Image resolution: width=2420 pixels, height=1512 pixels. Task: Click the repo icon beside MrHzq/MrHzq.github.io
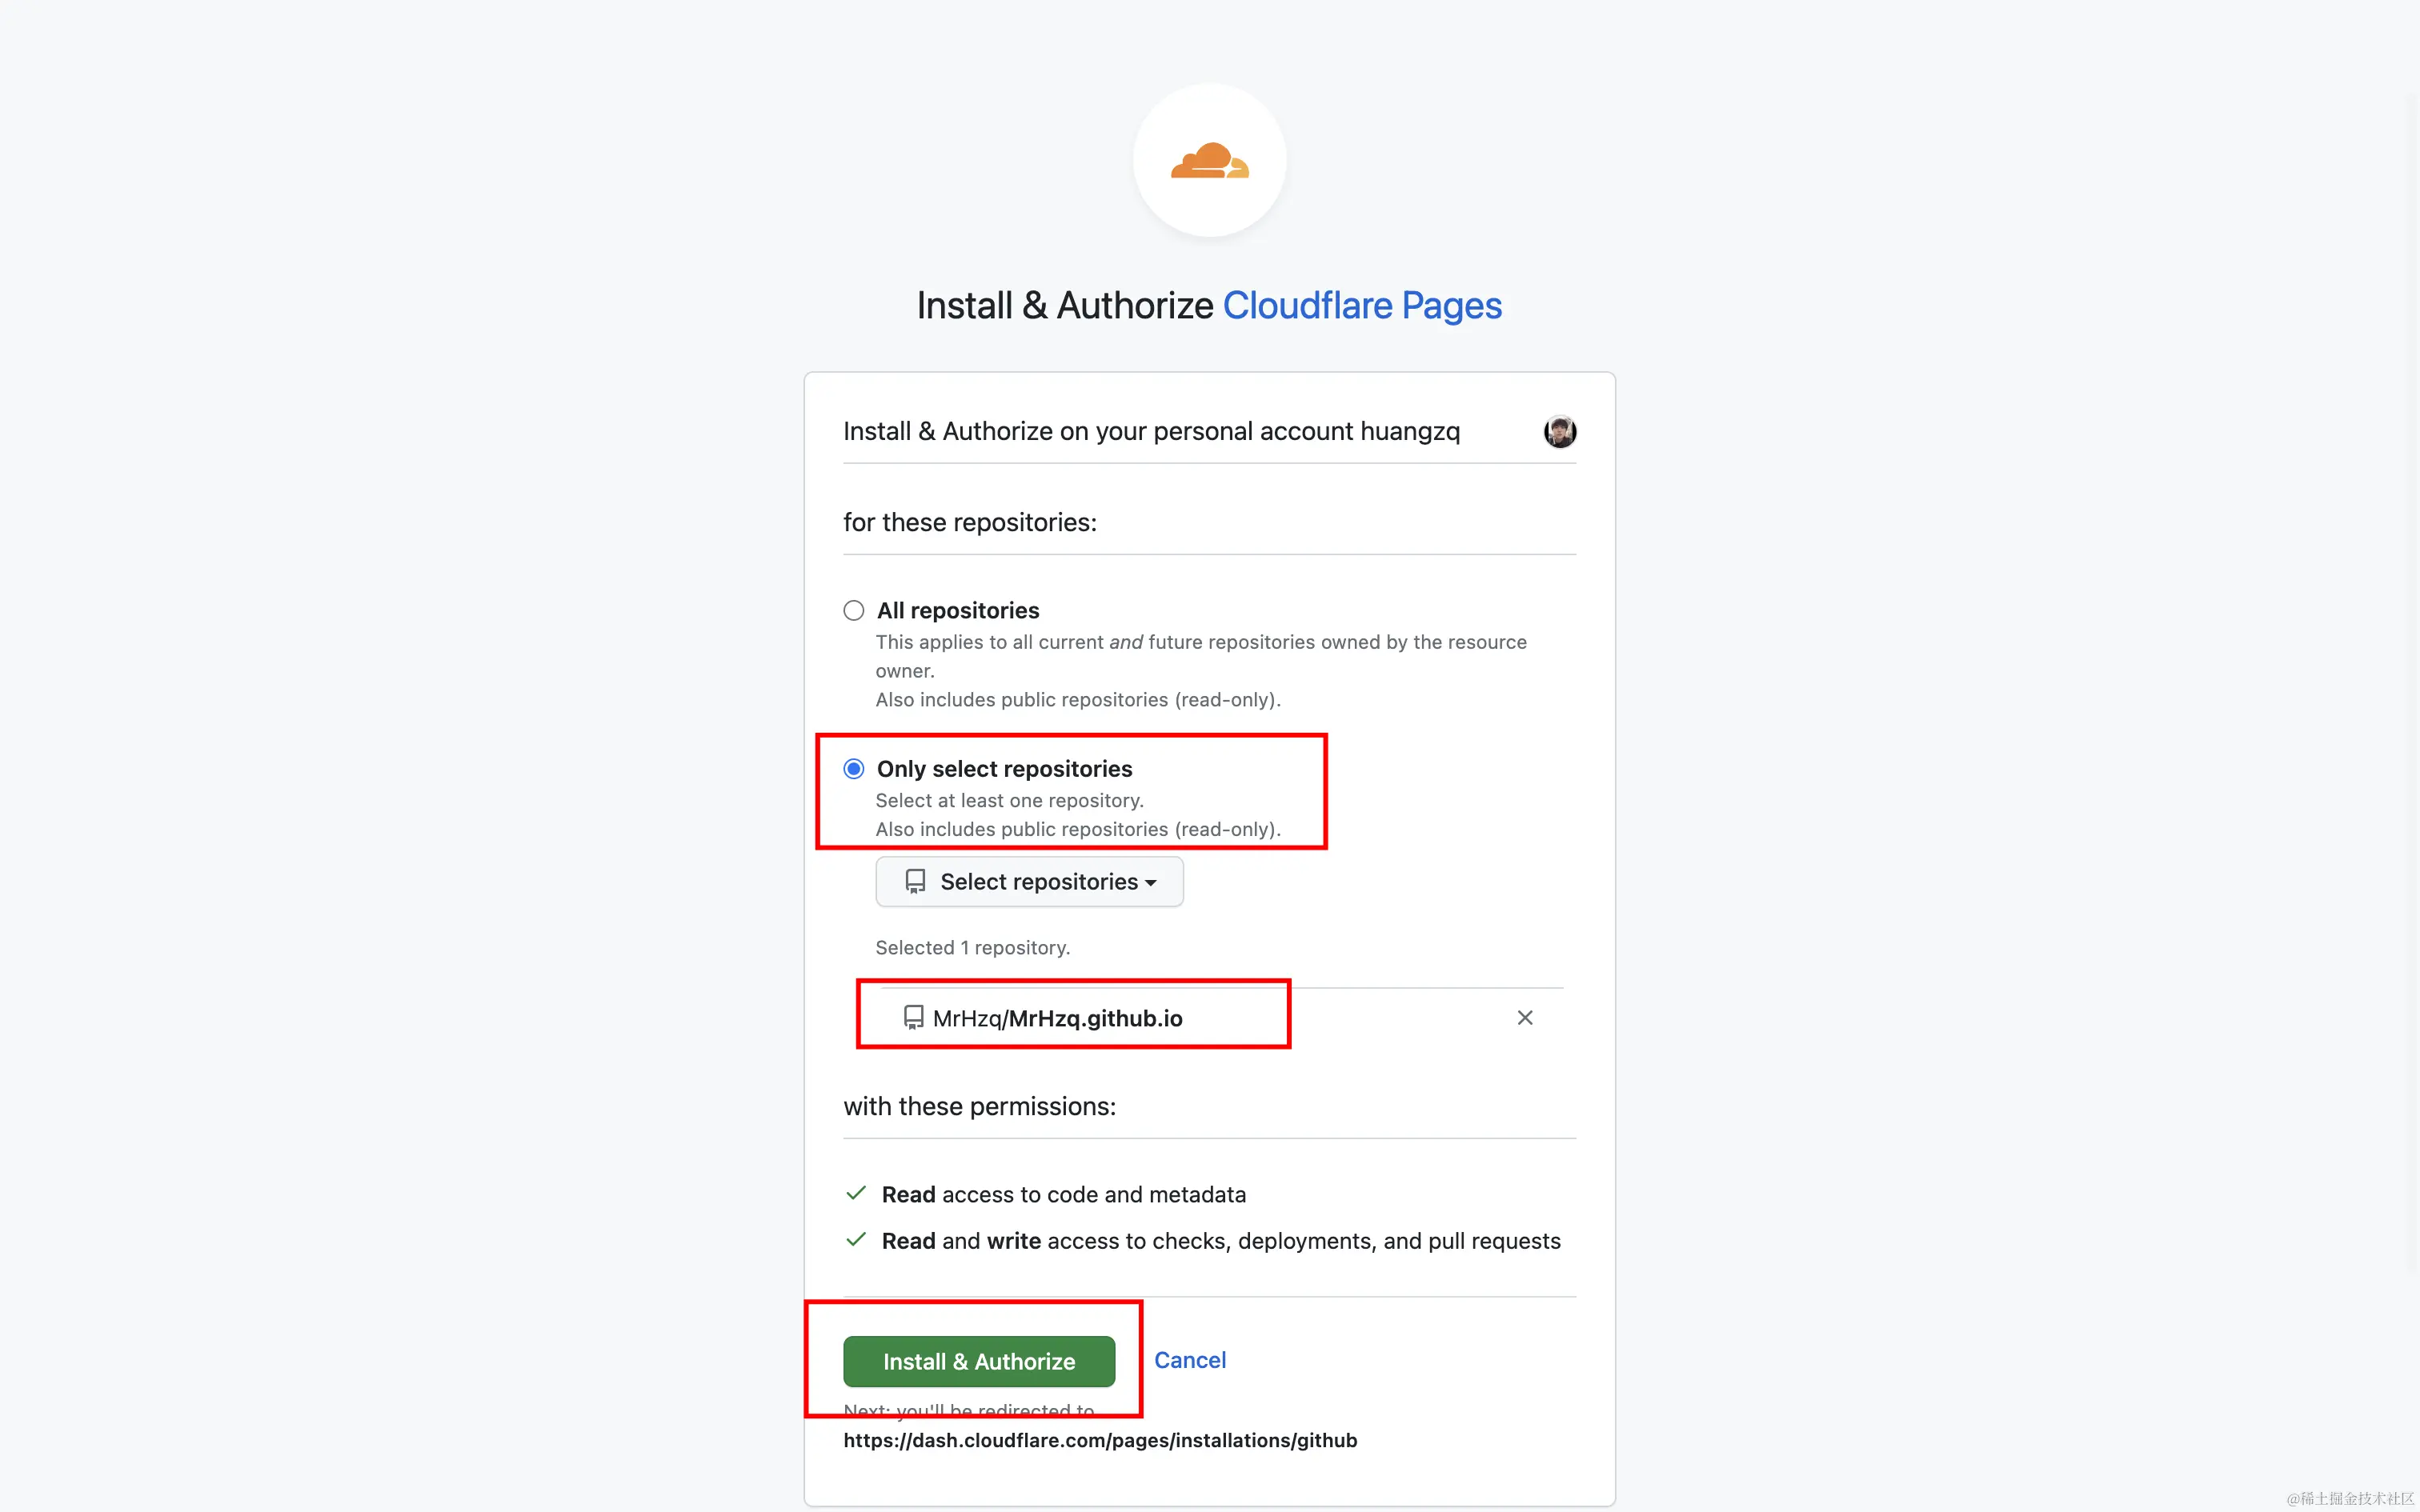(x=913, y=1018)
